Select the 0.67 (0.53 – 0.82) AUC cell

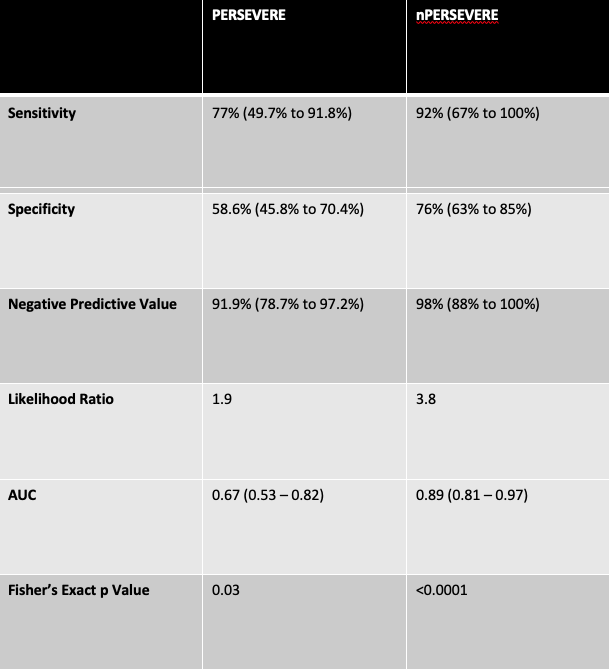click(268, 495)
